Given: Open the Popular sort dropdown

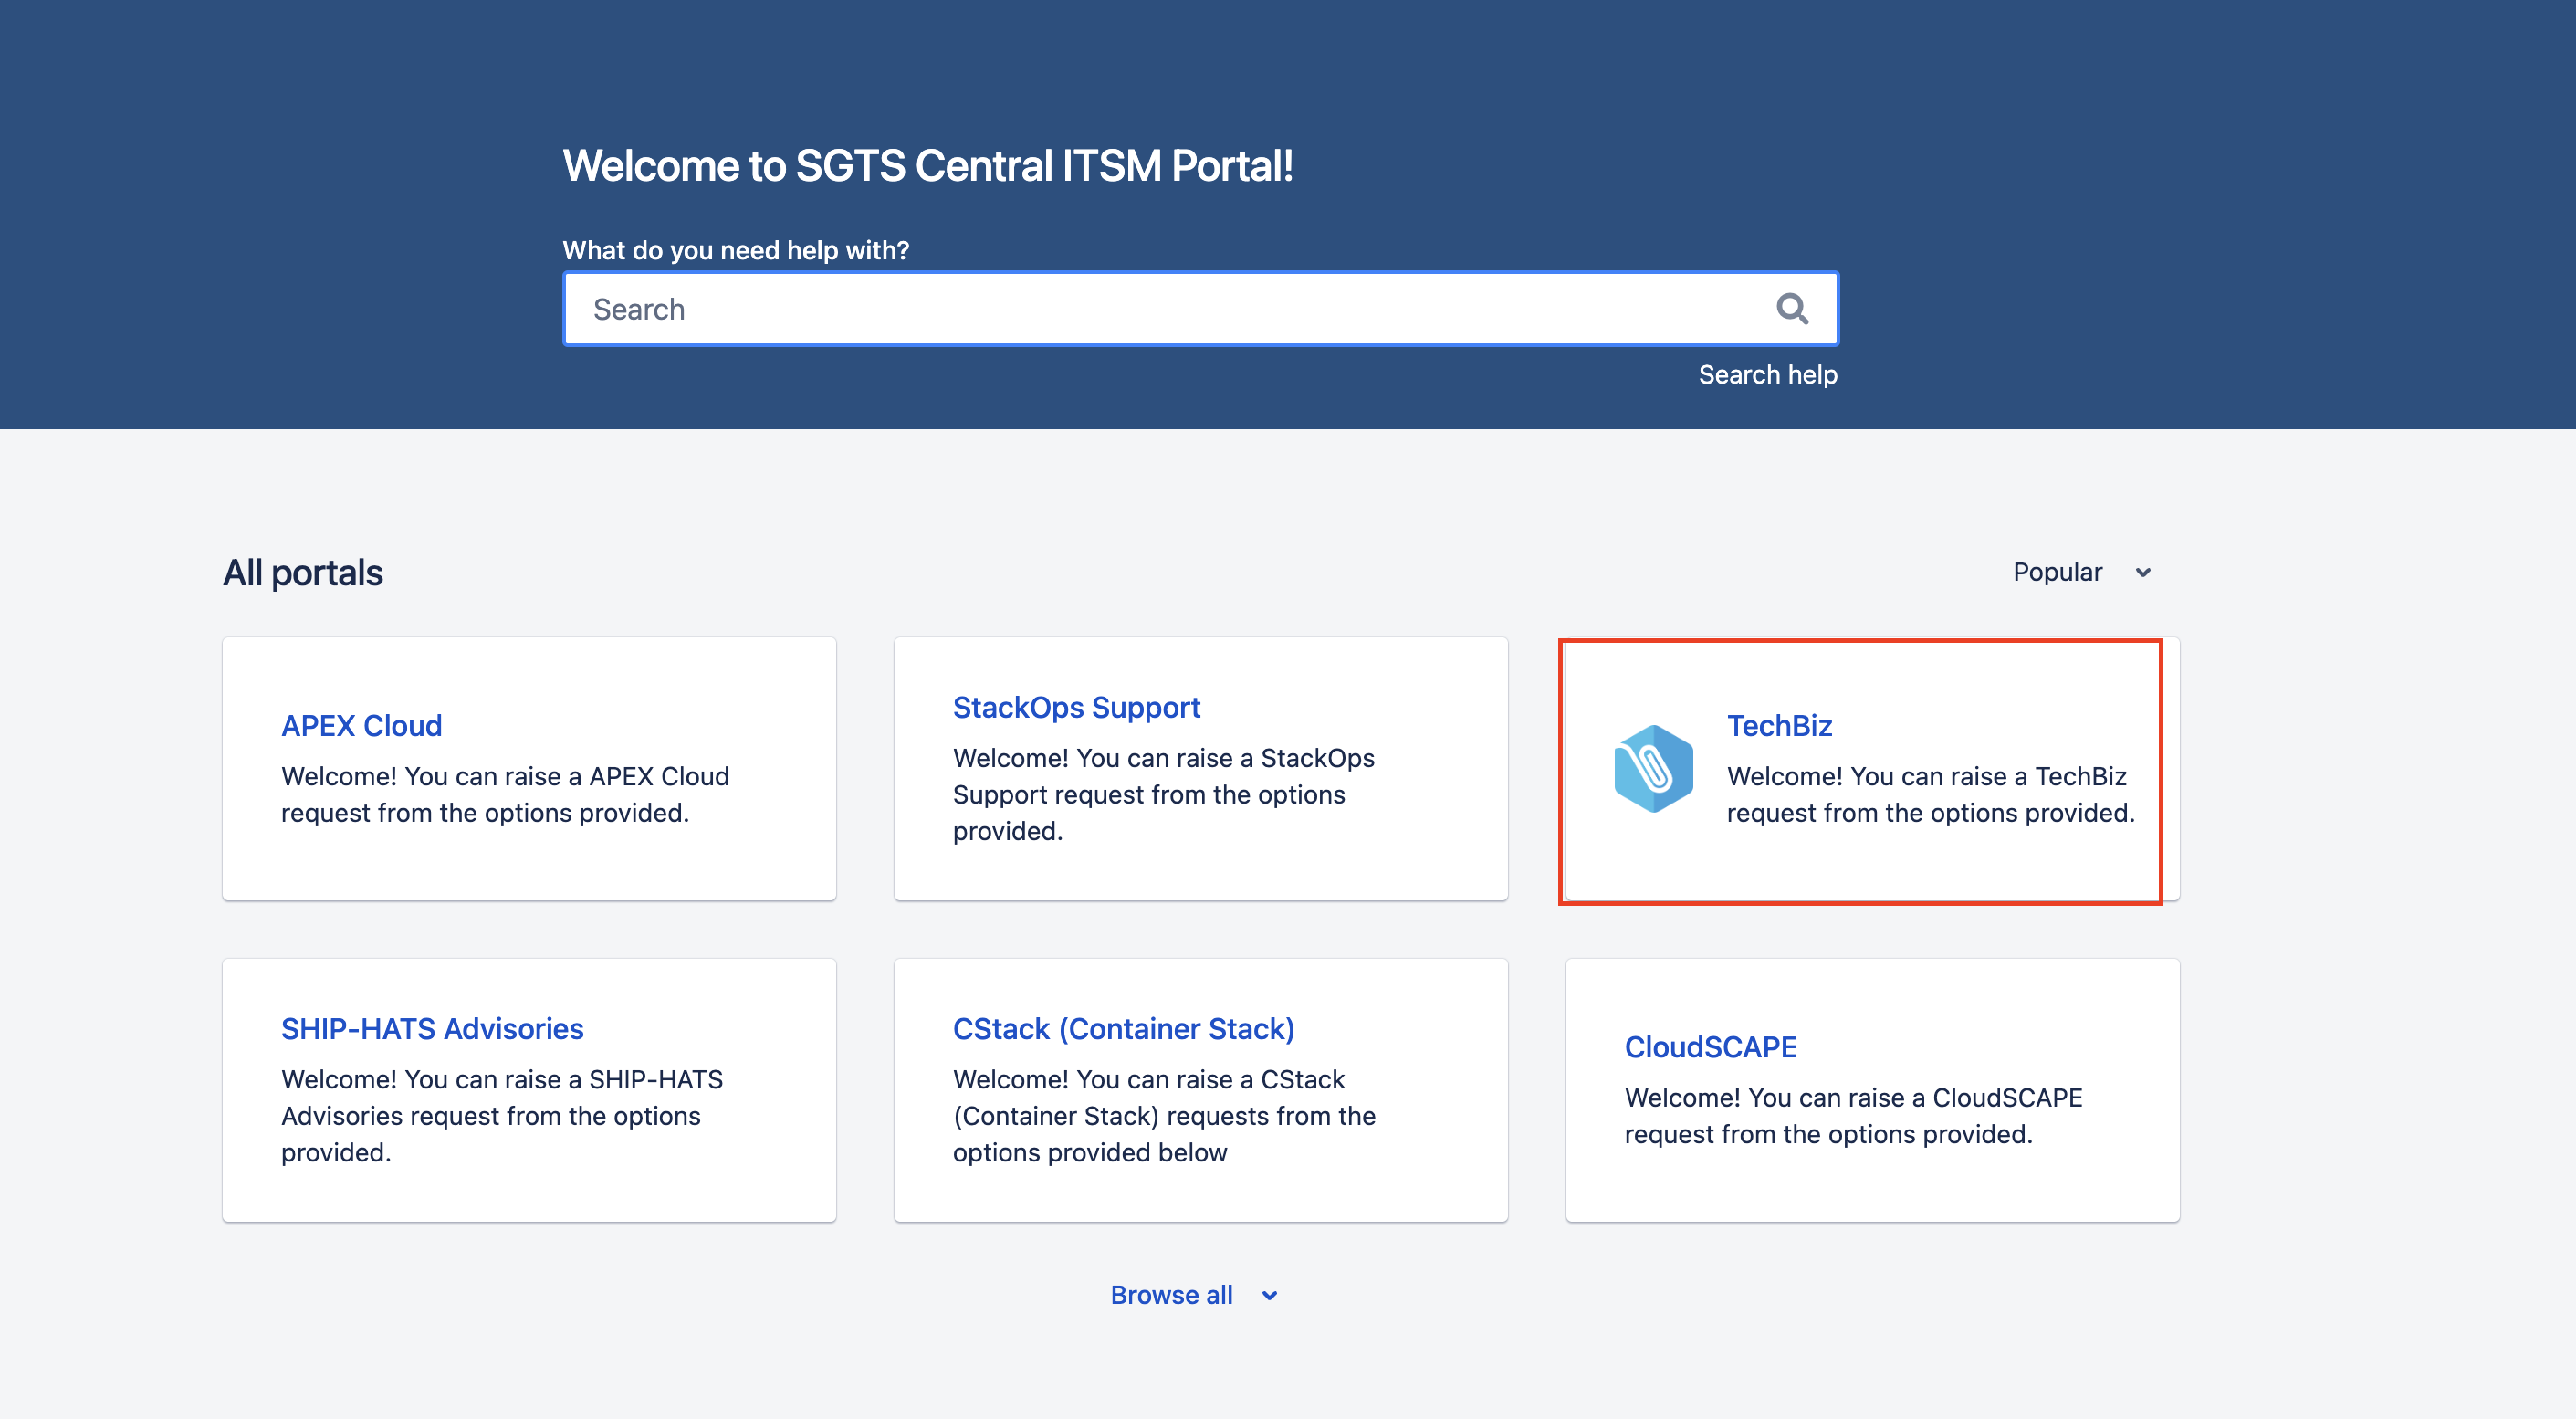Looking at the screenshot, I should tap(2059, 572).
